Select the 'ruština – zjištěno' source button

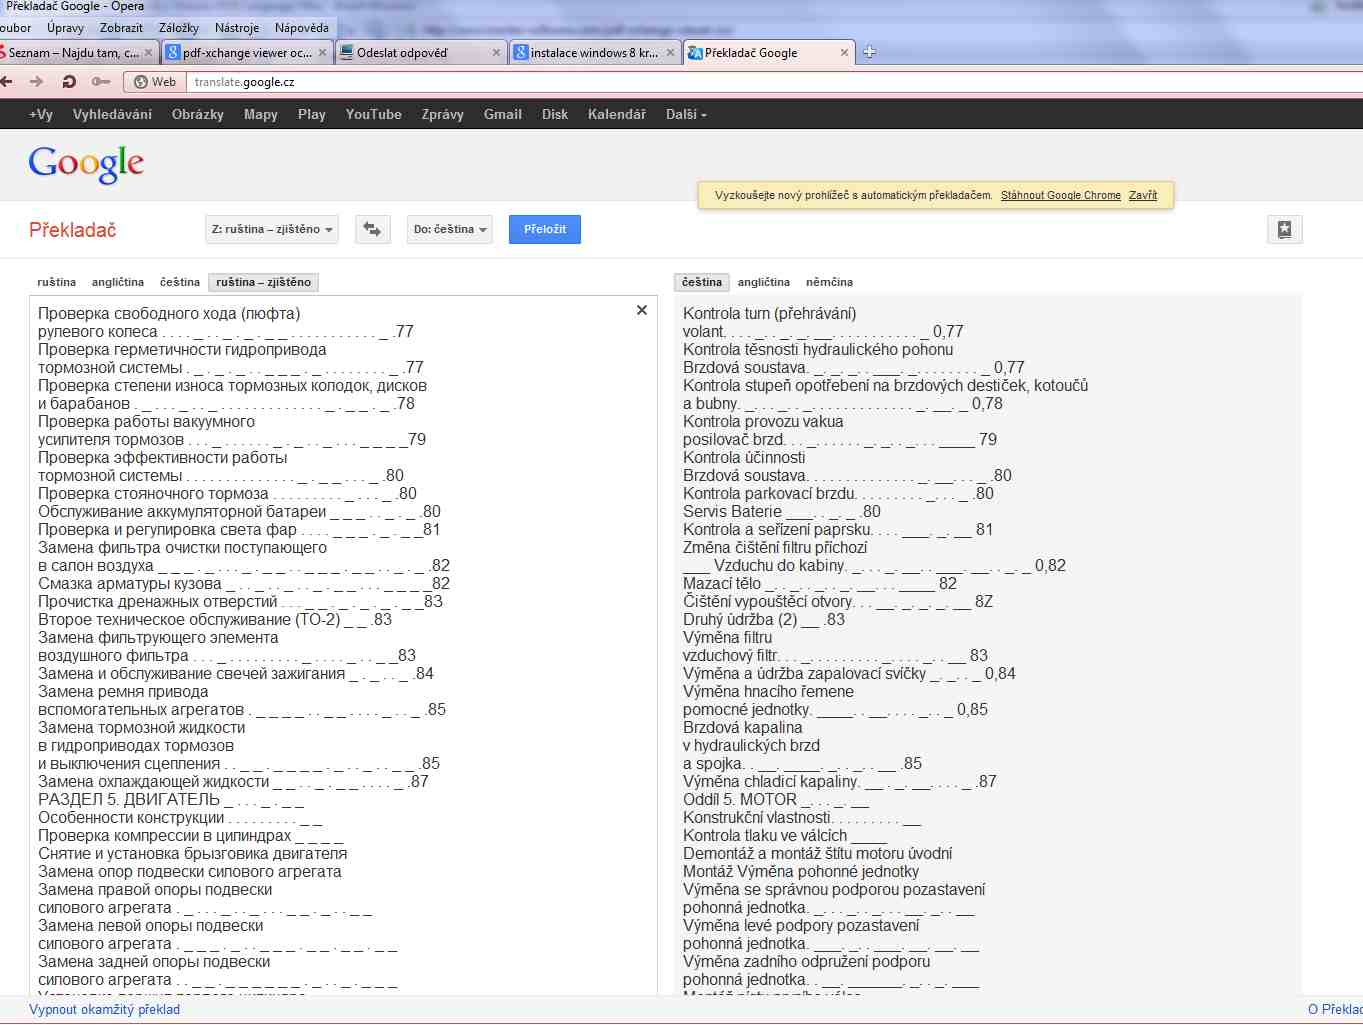tap(264, 282)
